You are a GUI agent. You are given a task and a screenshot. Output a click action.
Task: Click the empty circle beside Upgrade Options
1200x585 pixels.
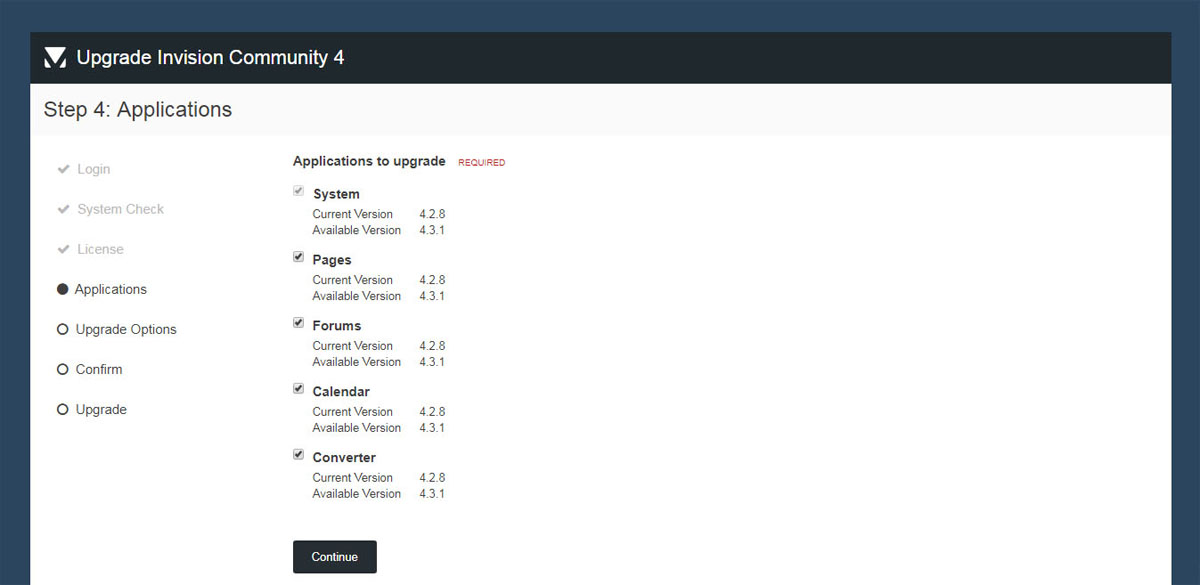pyautogui.click(x=63, y=329)
